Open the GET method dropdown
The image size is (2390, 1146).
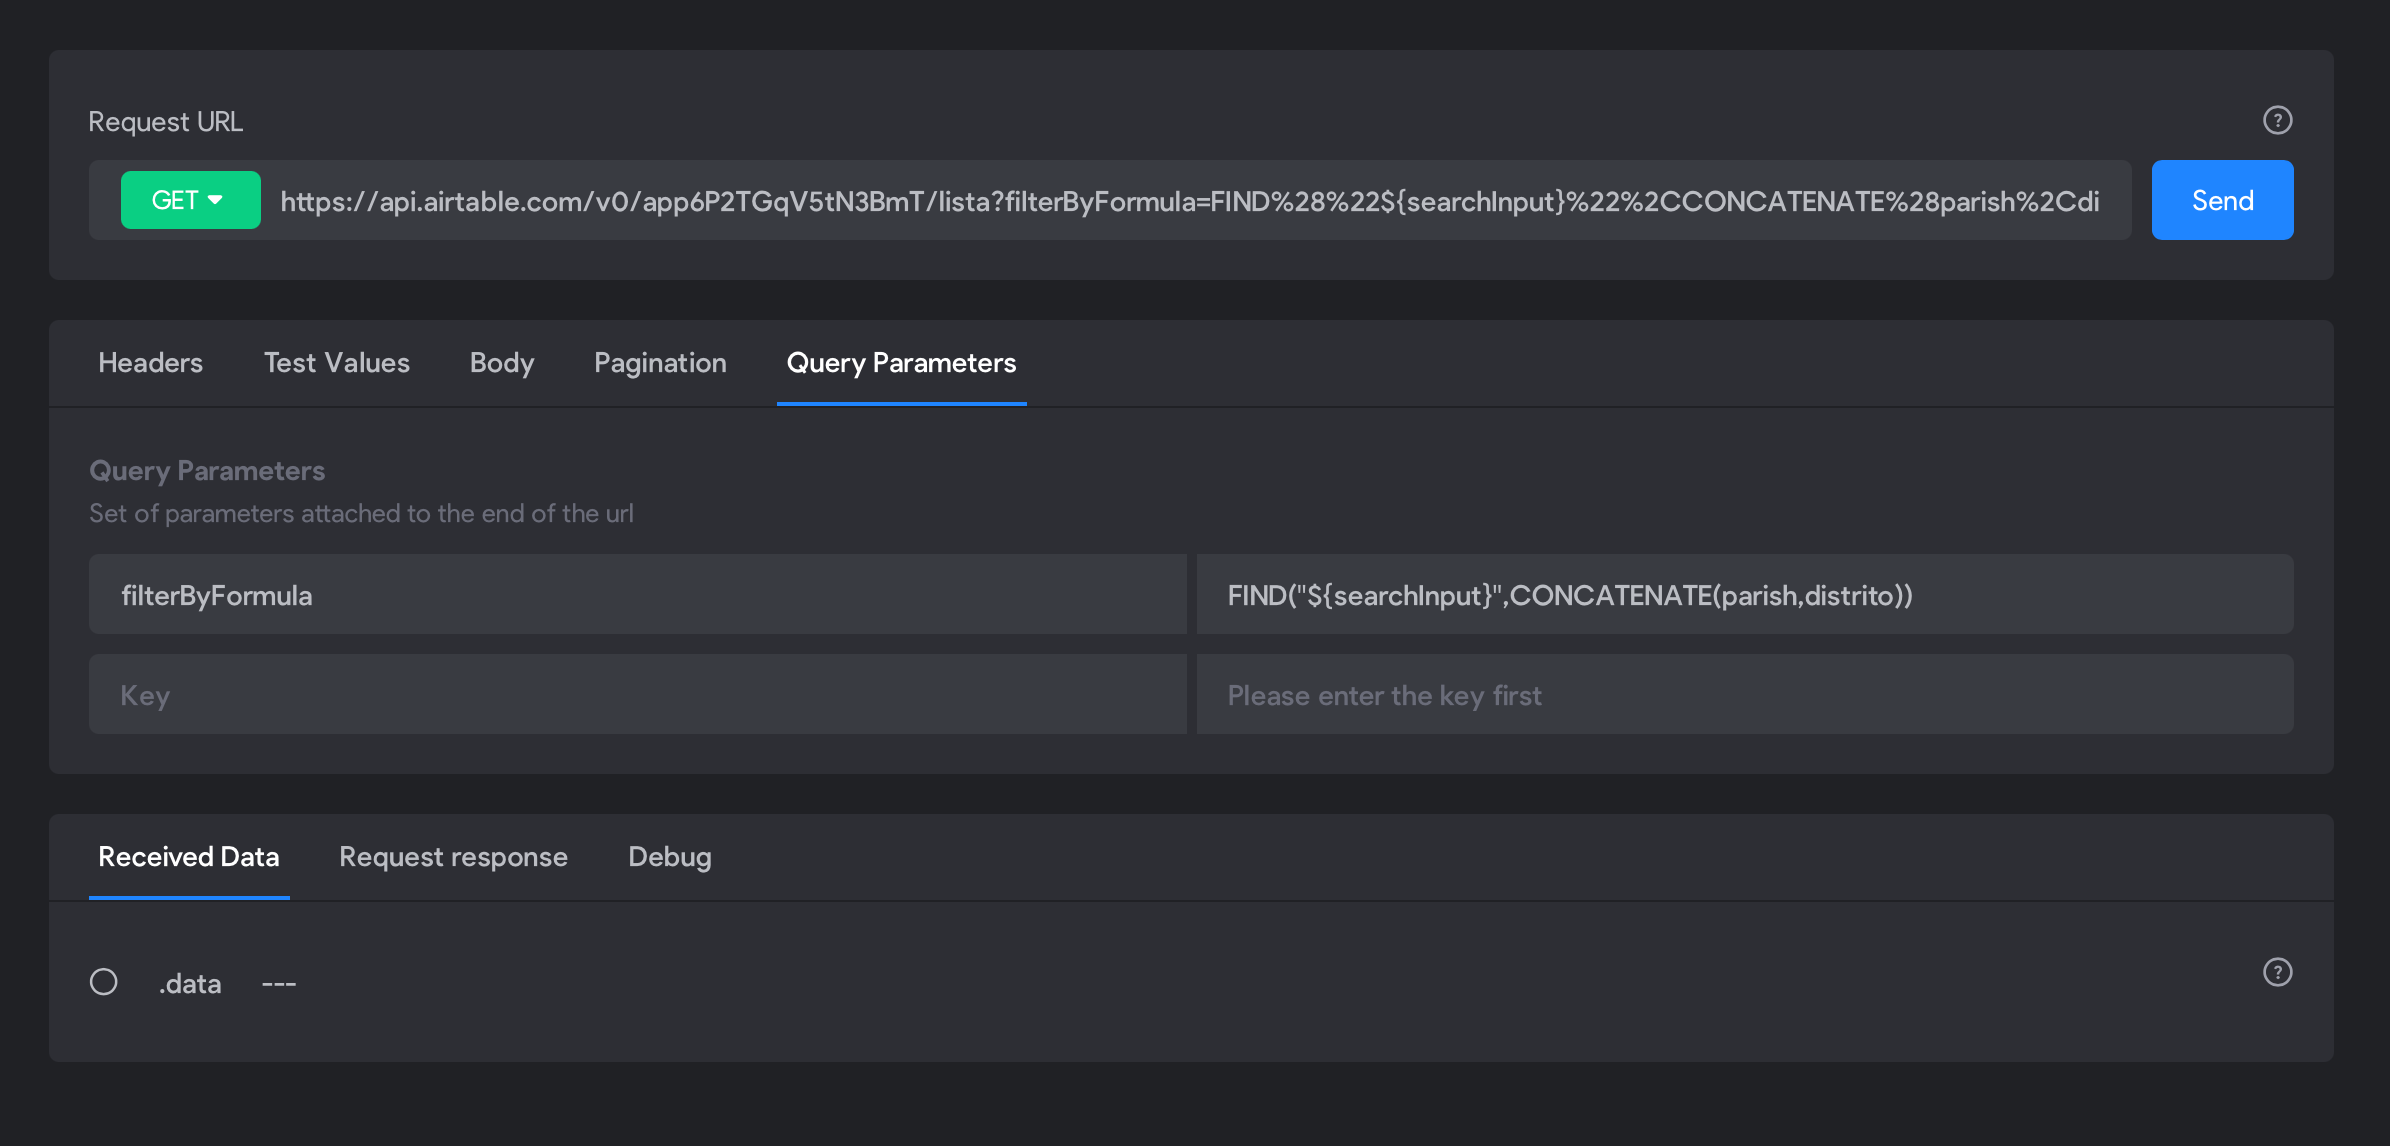pos(191,200)
